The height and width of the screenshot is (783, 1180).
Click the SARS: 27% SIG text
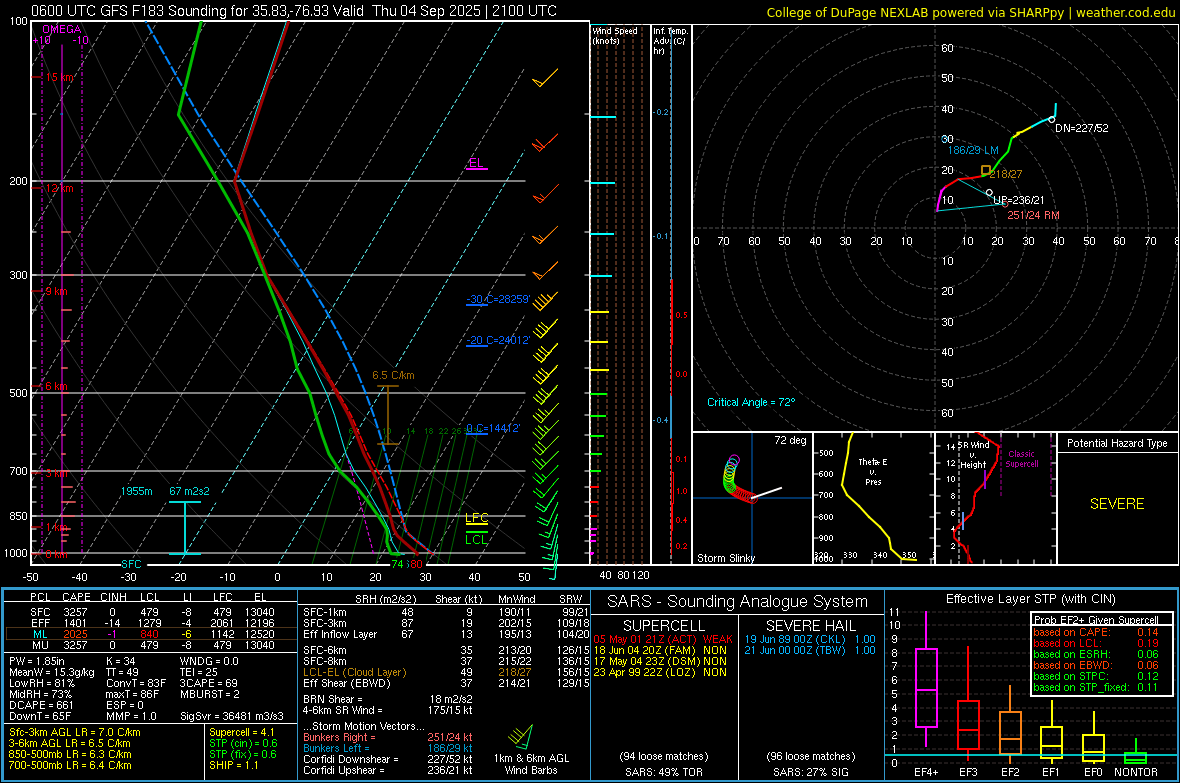pos(811,772)
